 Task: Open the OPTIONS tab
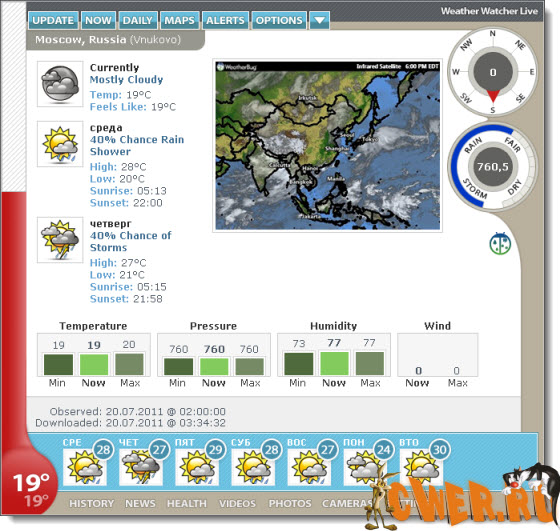tap(279, 20)
